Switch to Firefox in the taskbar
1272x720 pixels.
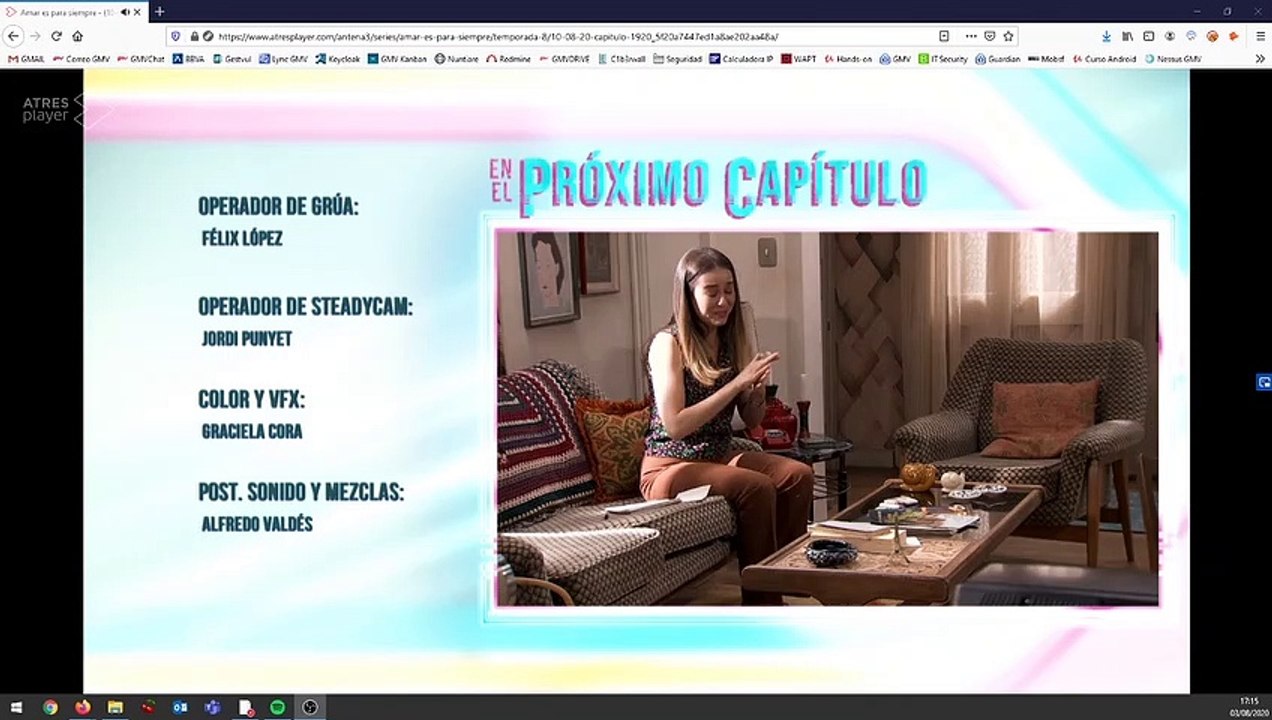point(82,707)
